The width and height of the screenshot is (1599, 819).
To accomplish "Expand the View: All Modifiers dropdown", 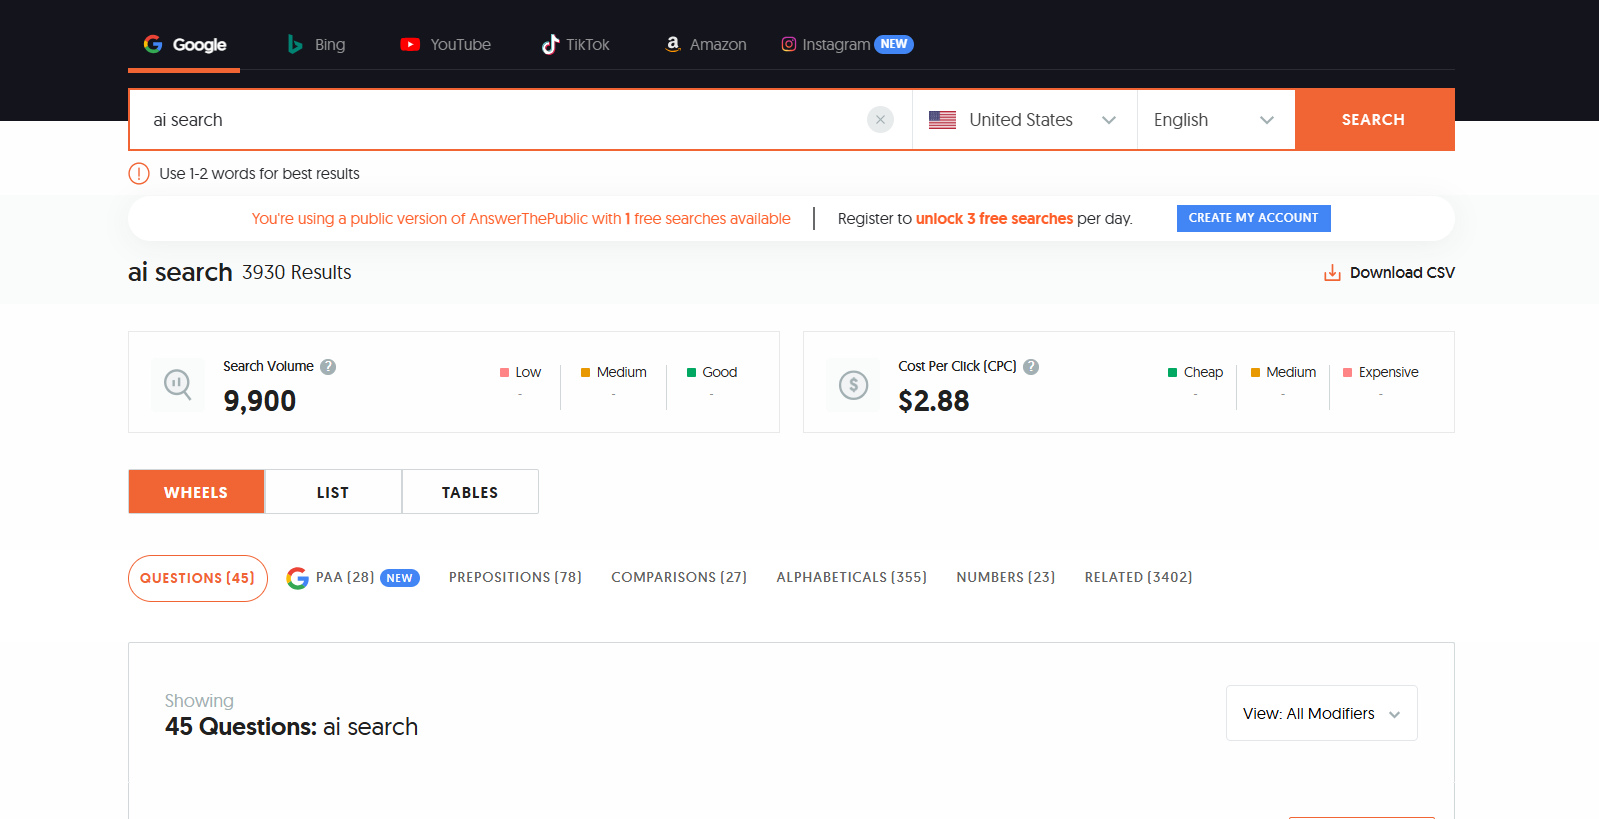I will [x=1320, y=713].
